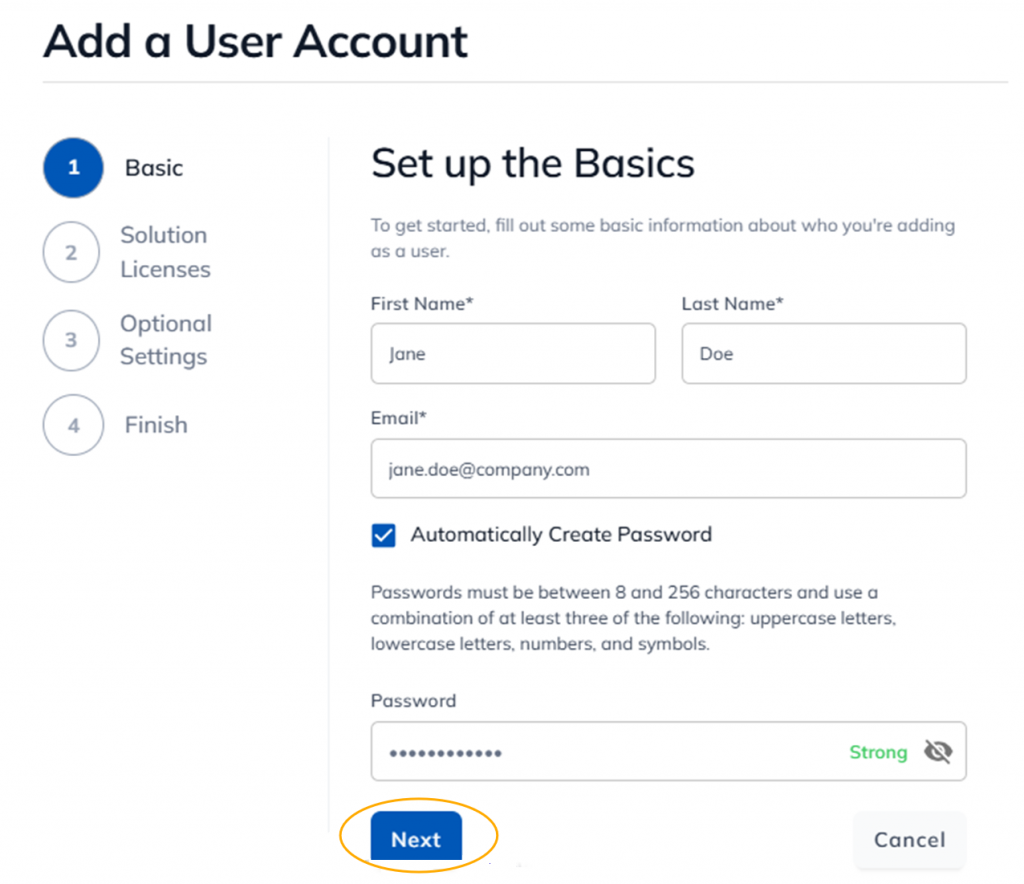The width and height of the screenshot is (1024, 884).
Task: Click the step 4 circle icon
Action: (73, 425)
